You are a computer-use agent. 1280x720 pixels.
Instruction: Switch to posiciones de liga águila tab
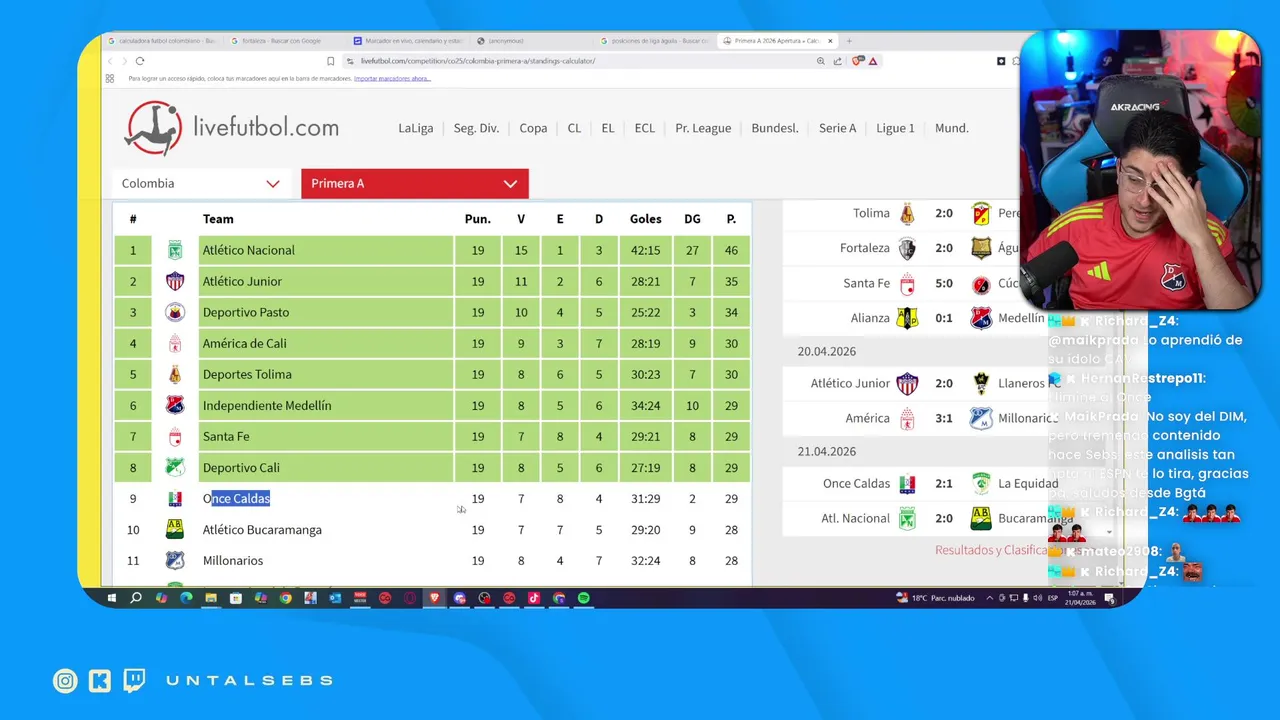pyautogui.click(x=655, y=41)
